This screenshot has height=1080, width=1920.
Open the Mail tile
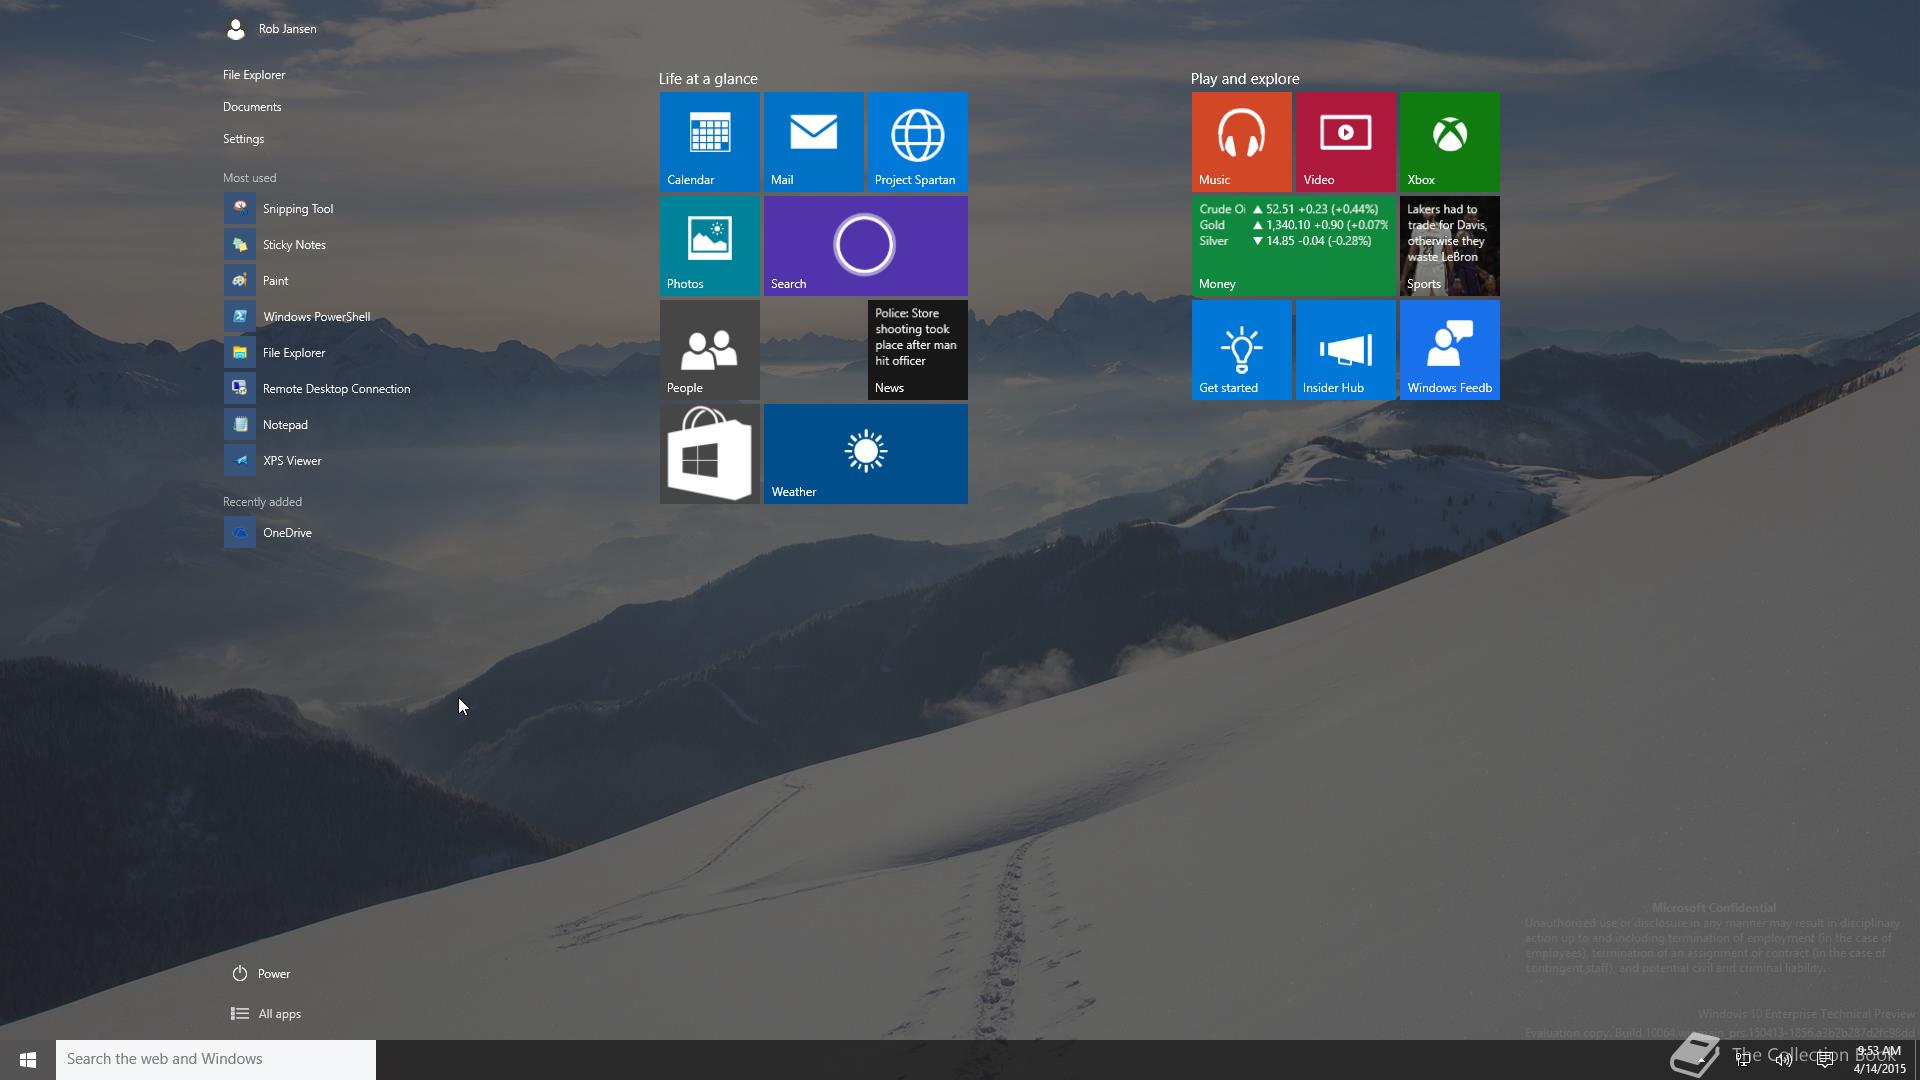tap(813, 142)
